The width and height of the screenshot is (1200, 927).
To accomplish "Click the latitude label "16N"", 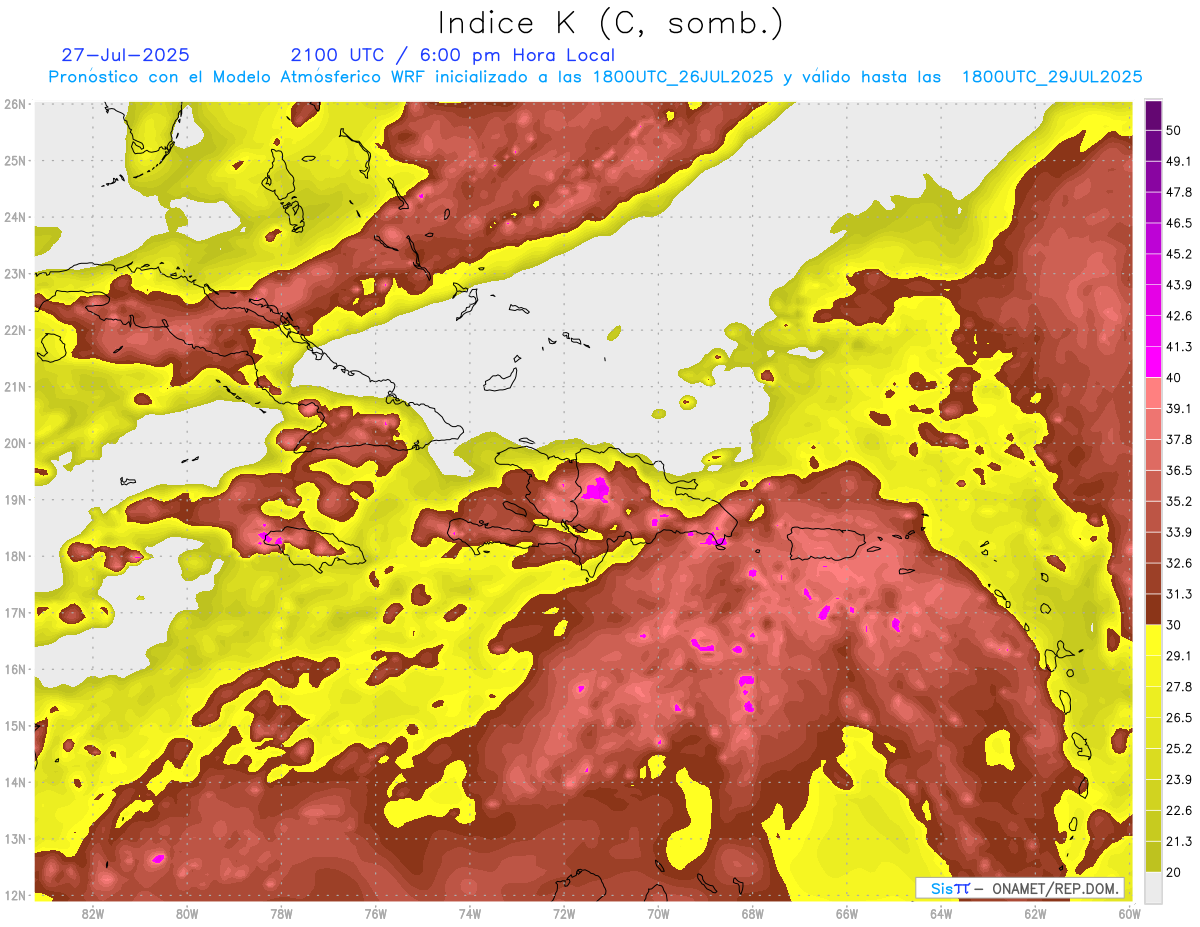I will (14, 669).
